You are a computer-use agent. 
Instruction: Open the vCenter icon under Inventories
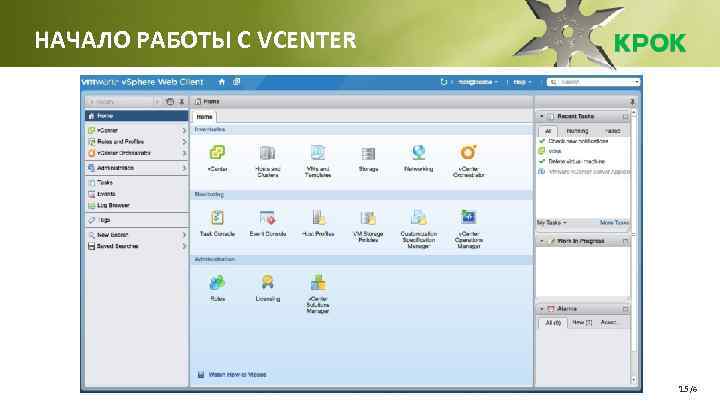click(217, 153)
